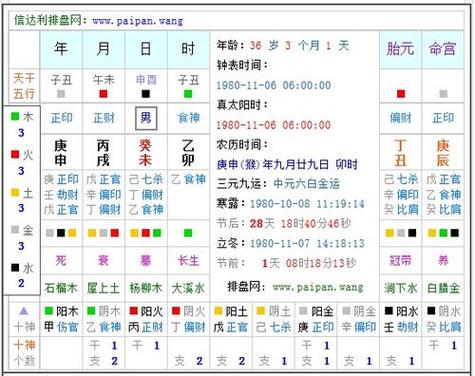Select the 胎元 column header
Viewport: 475px width, 376px height.
(x=400, y=49)
